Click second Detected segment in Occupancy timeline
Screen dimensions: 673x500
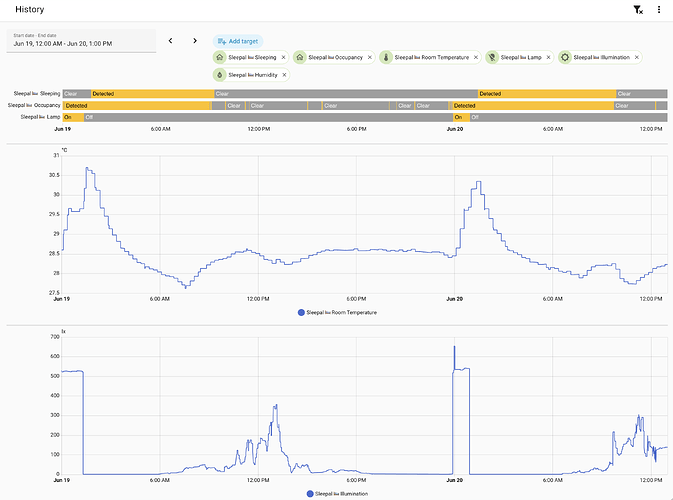(533, 106)
